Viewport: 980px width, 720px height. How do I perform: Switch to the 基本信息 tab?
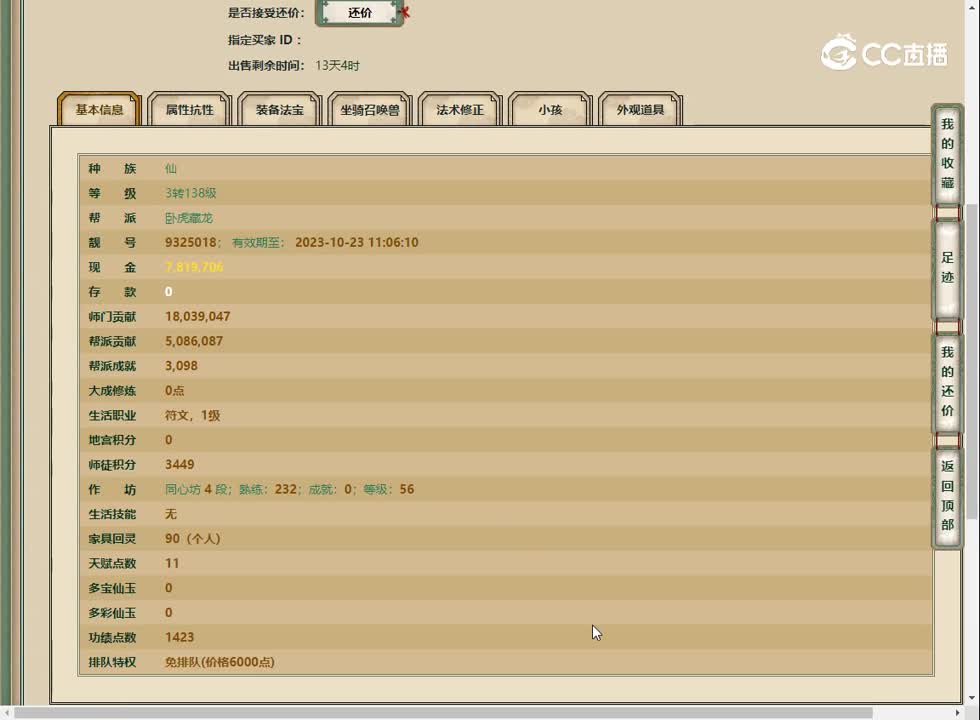click(100, 110)
